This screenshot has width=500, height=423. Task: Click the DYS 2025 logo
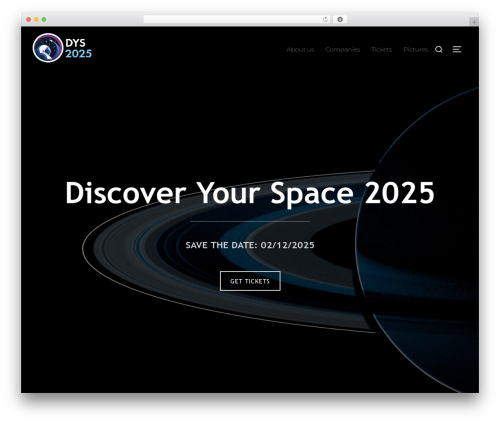(62, 48)
